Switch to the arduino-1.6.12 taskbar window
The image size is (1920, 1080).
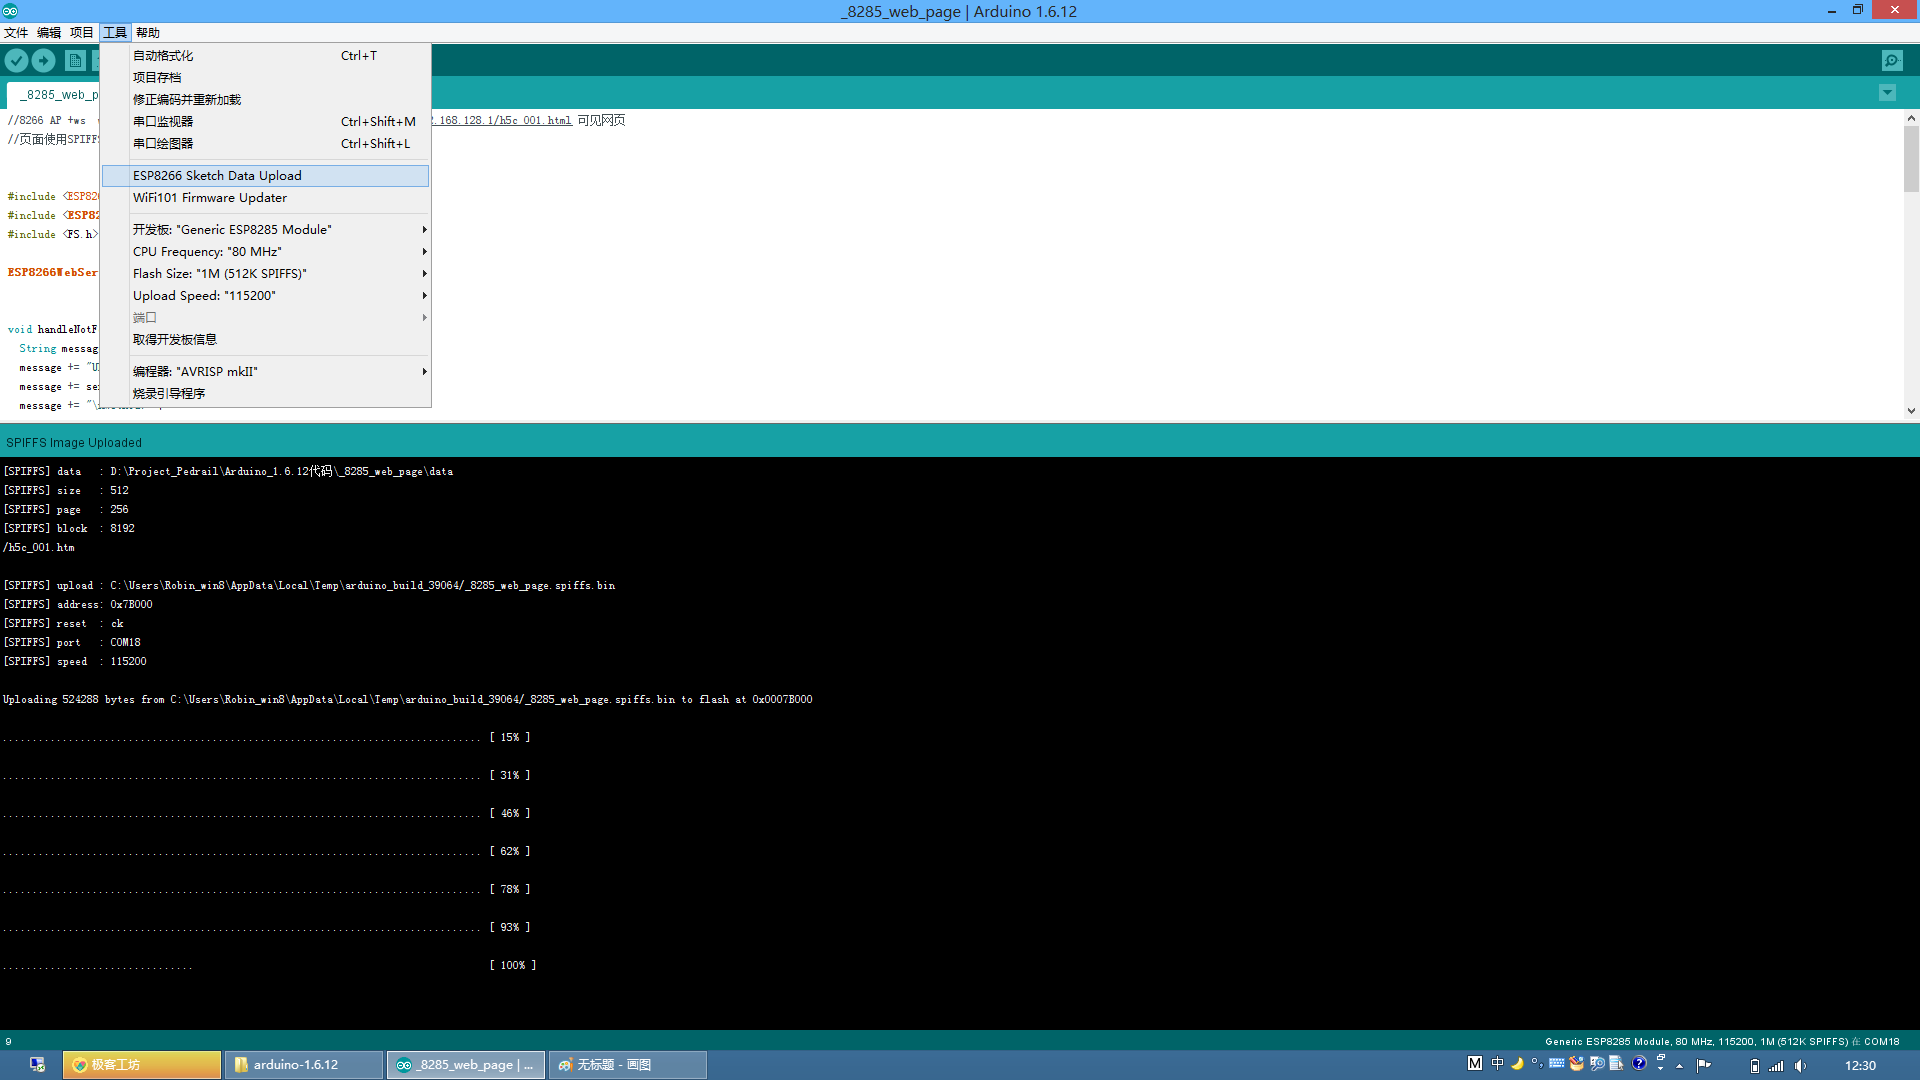(303, 1065)
